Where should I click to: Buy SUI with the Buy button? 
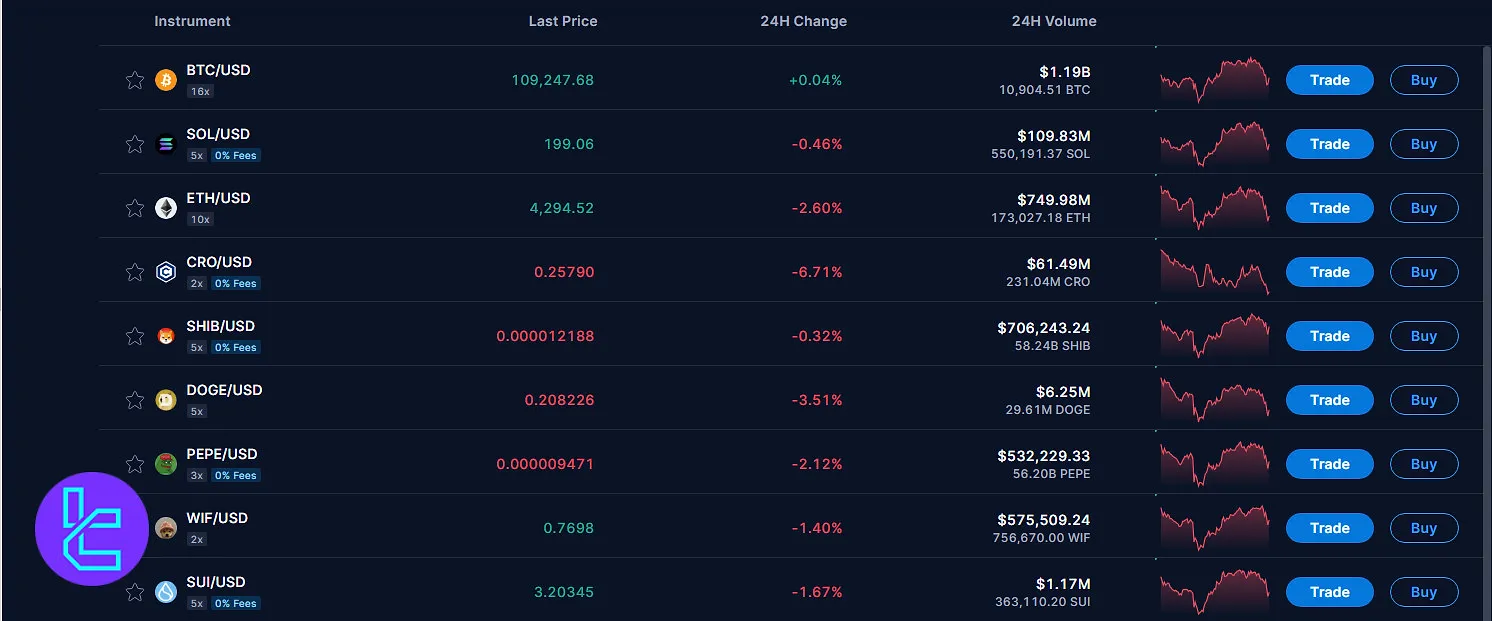1424,592
